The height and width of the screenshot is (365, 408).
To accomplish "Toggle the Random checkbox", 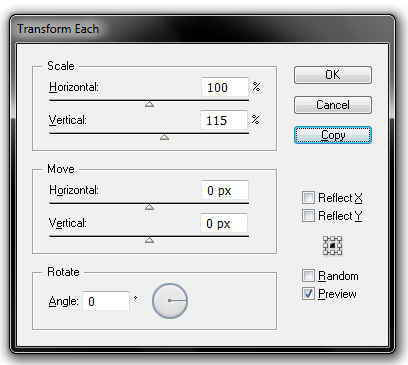I will coord(308,276).
